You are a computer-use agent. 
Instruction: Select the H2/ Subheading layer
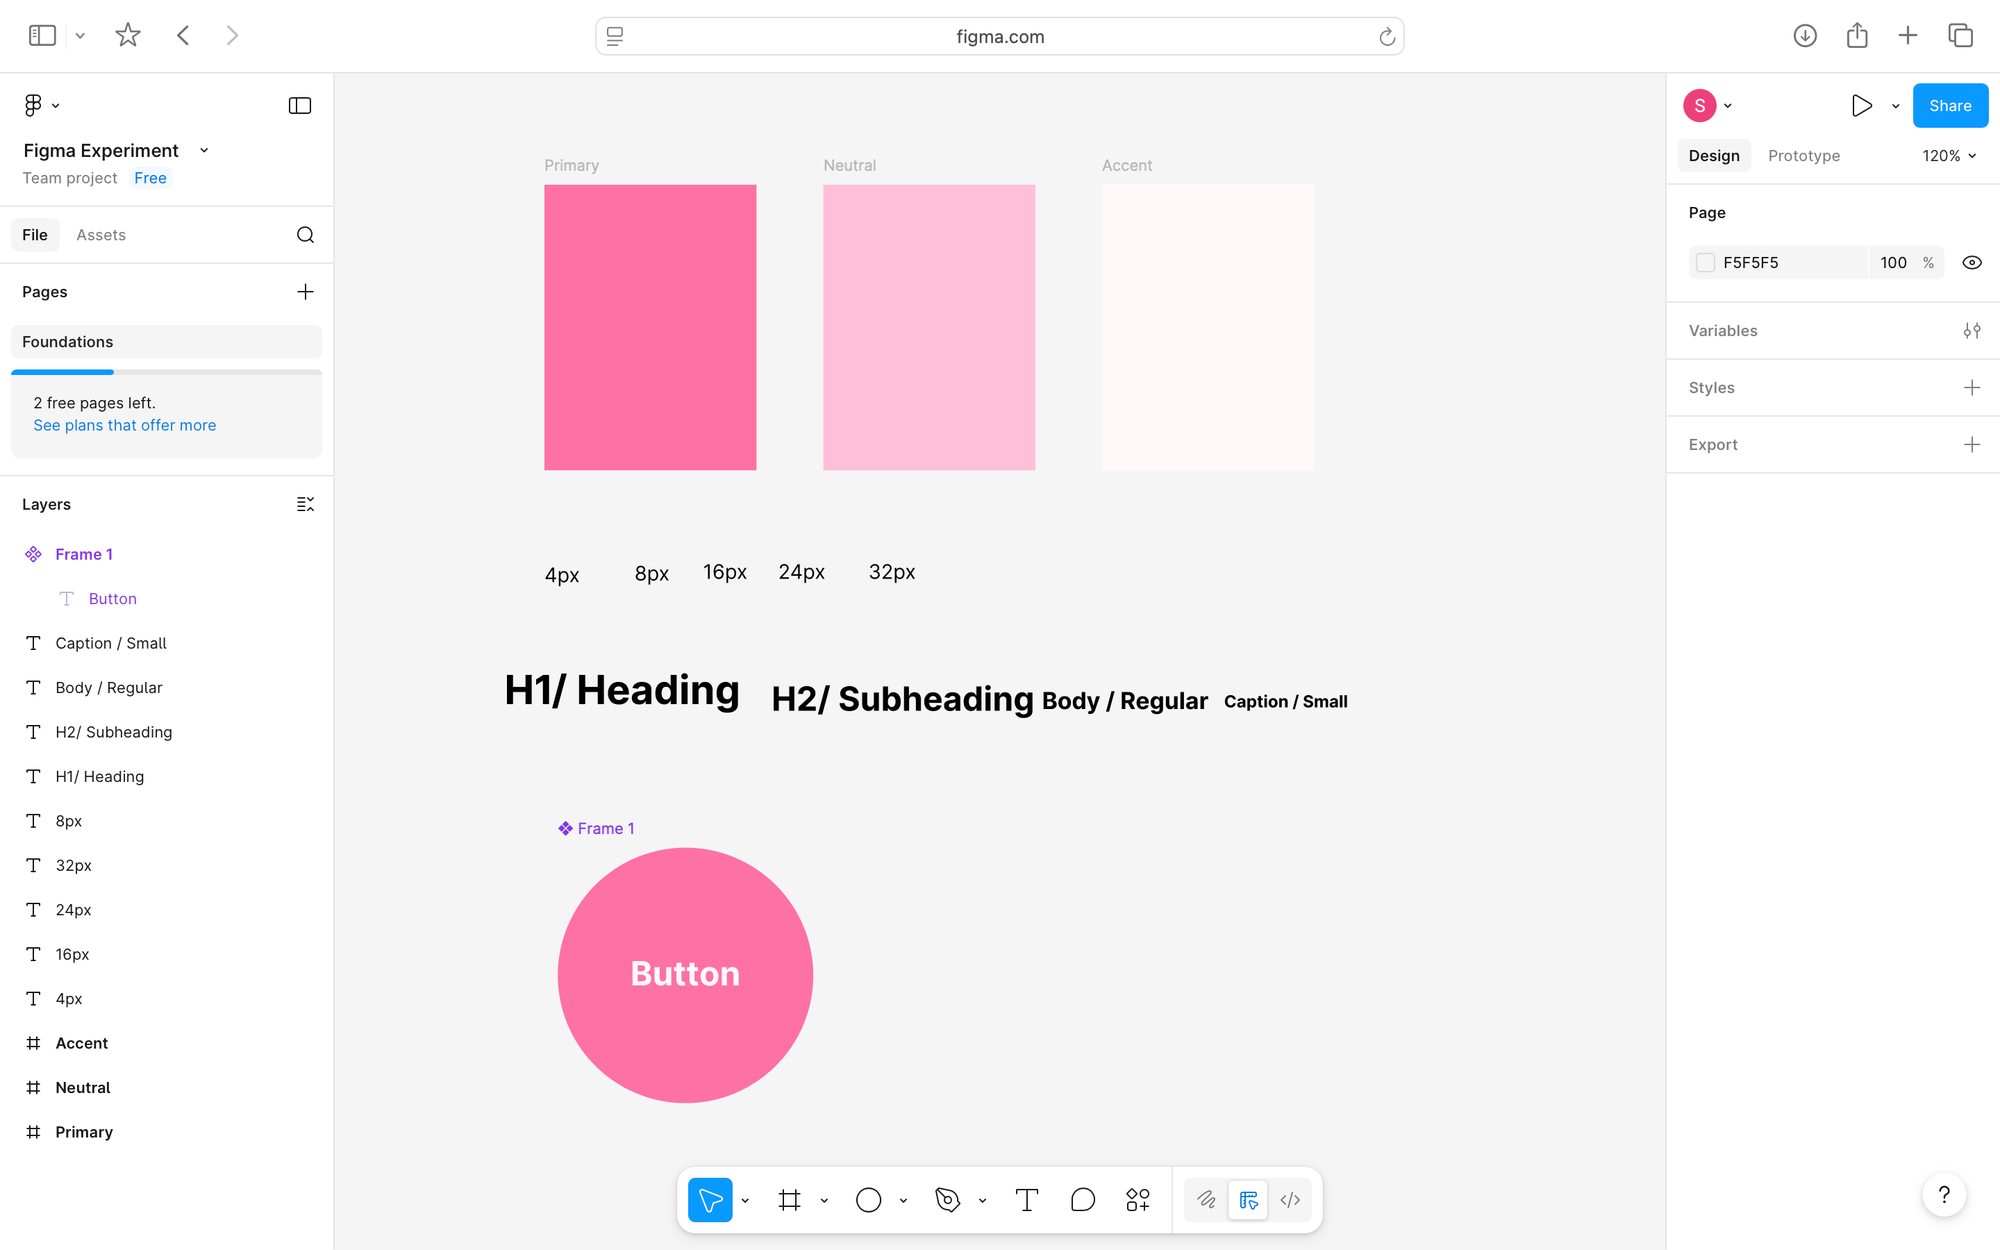pos(114,732)
